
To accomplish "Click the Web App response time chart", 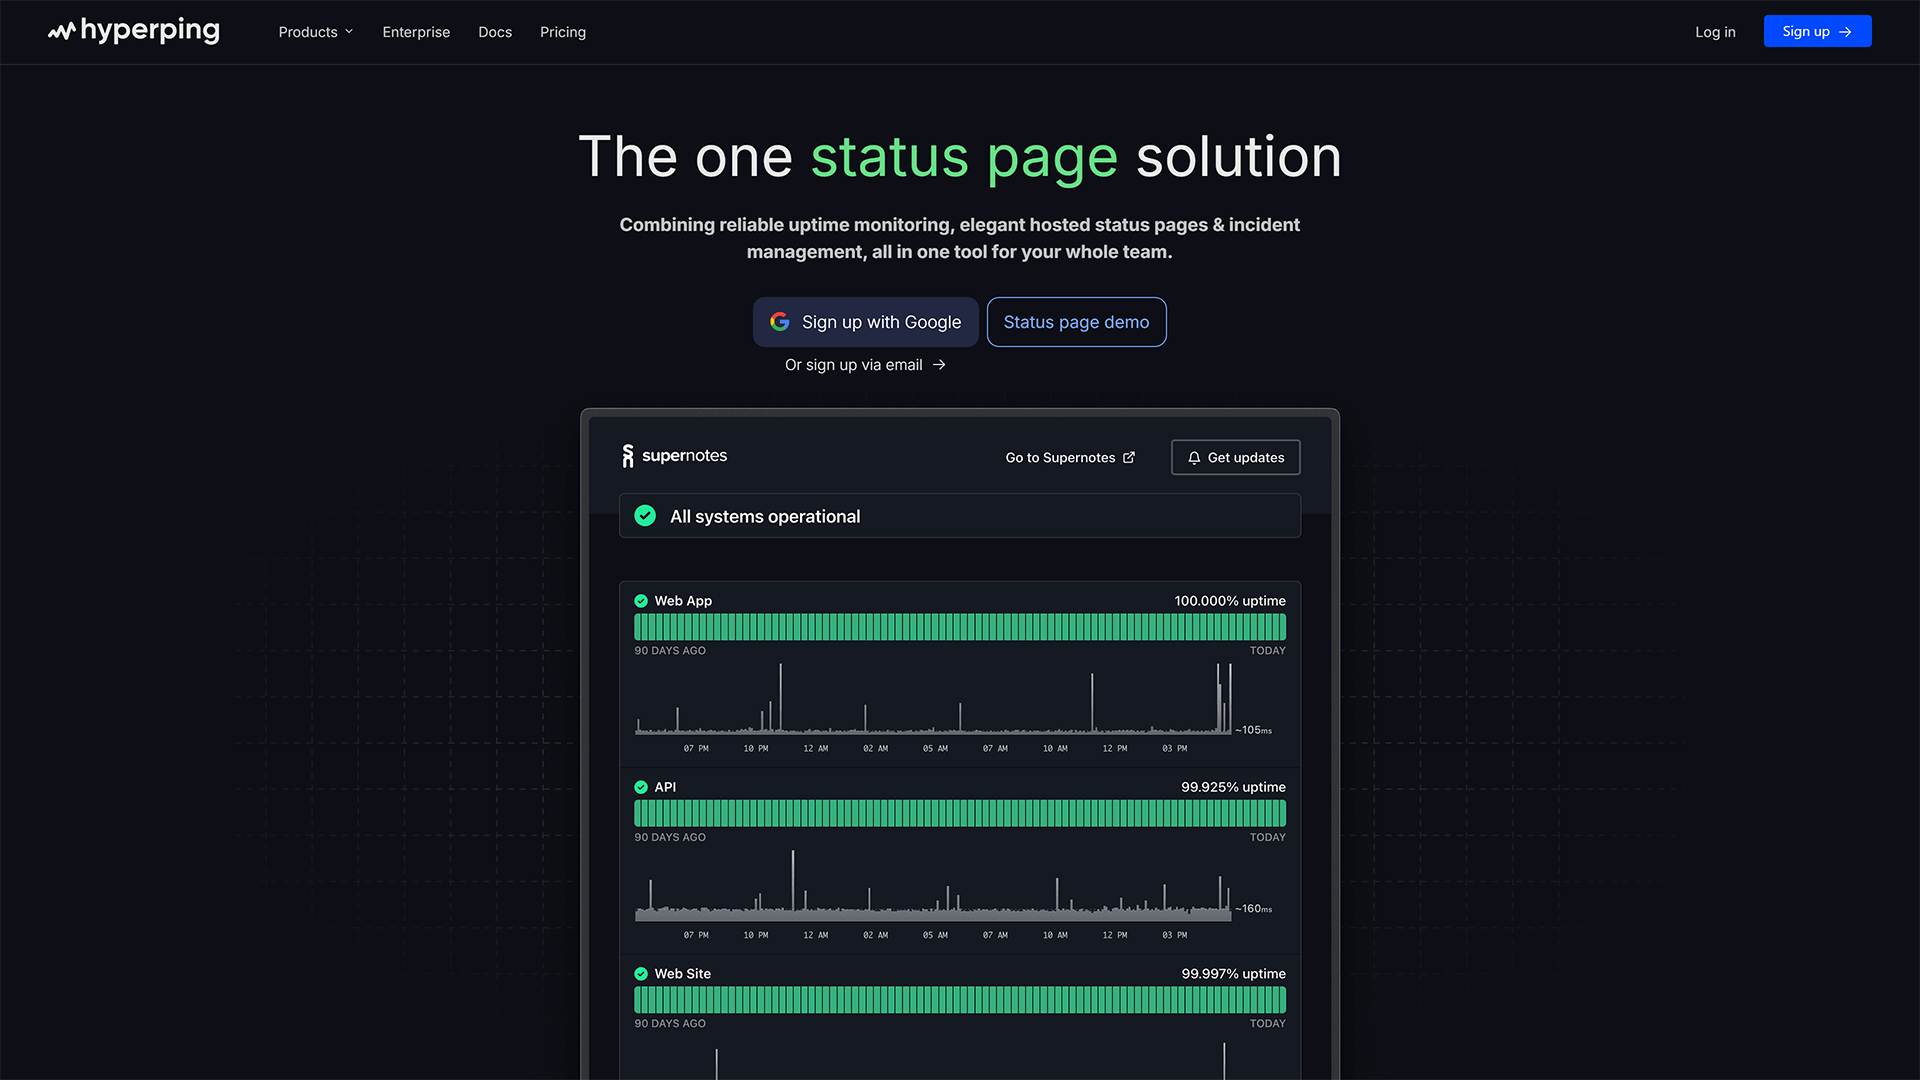I will point(934,699).
